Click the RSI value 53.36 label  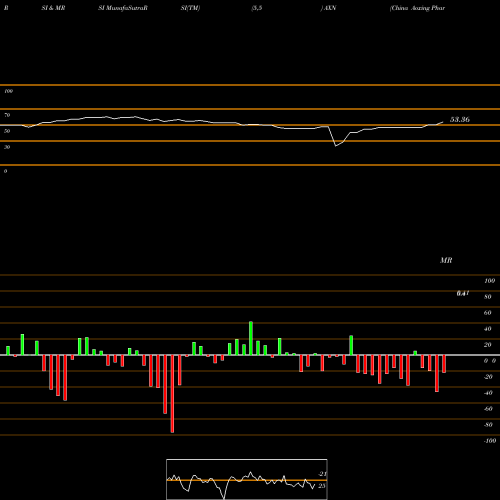pos(460,119)
